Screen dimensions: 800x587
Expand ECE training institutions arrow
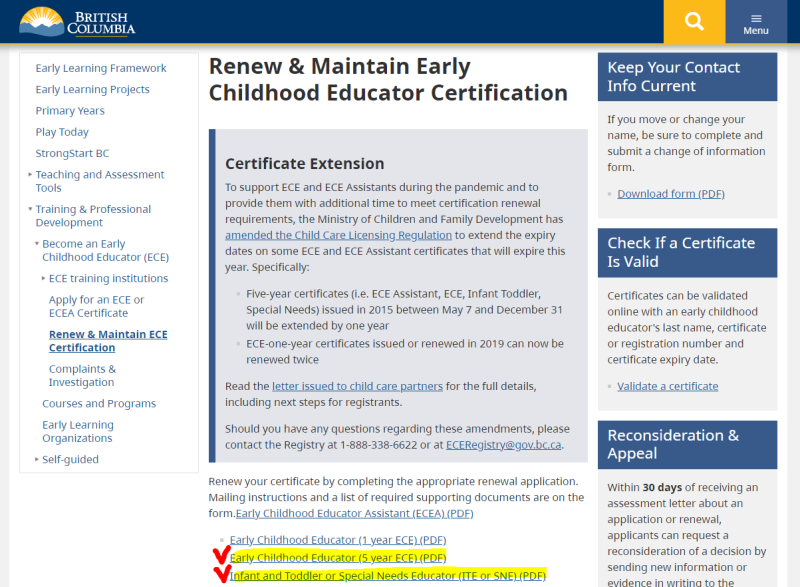pyautogui.click(x=43, y=278)
